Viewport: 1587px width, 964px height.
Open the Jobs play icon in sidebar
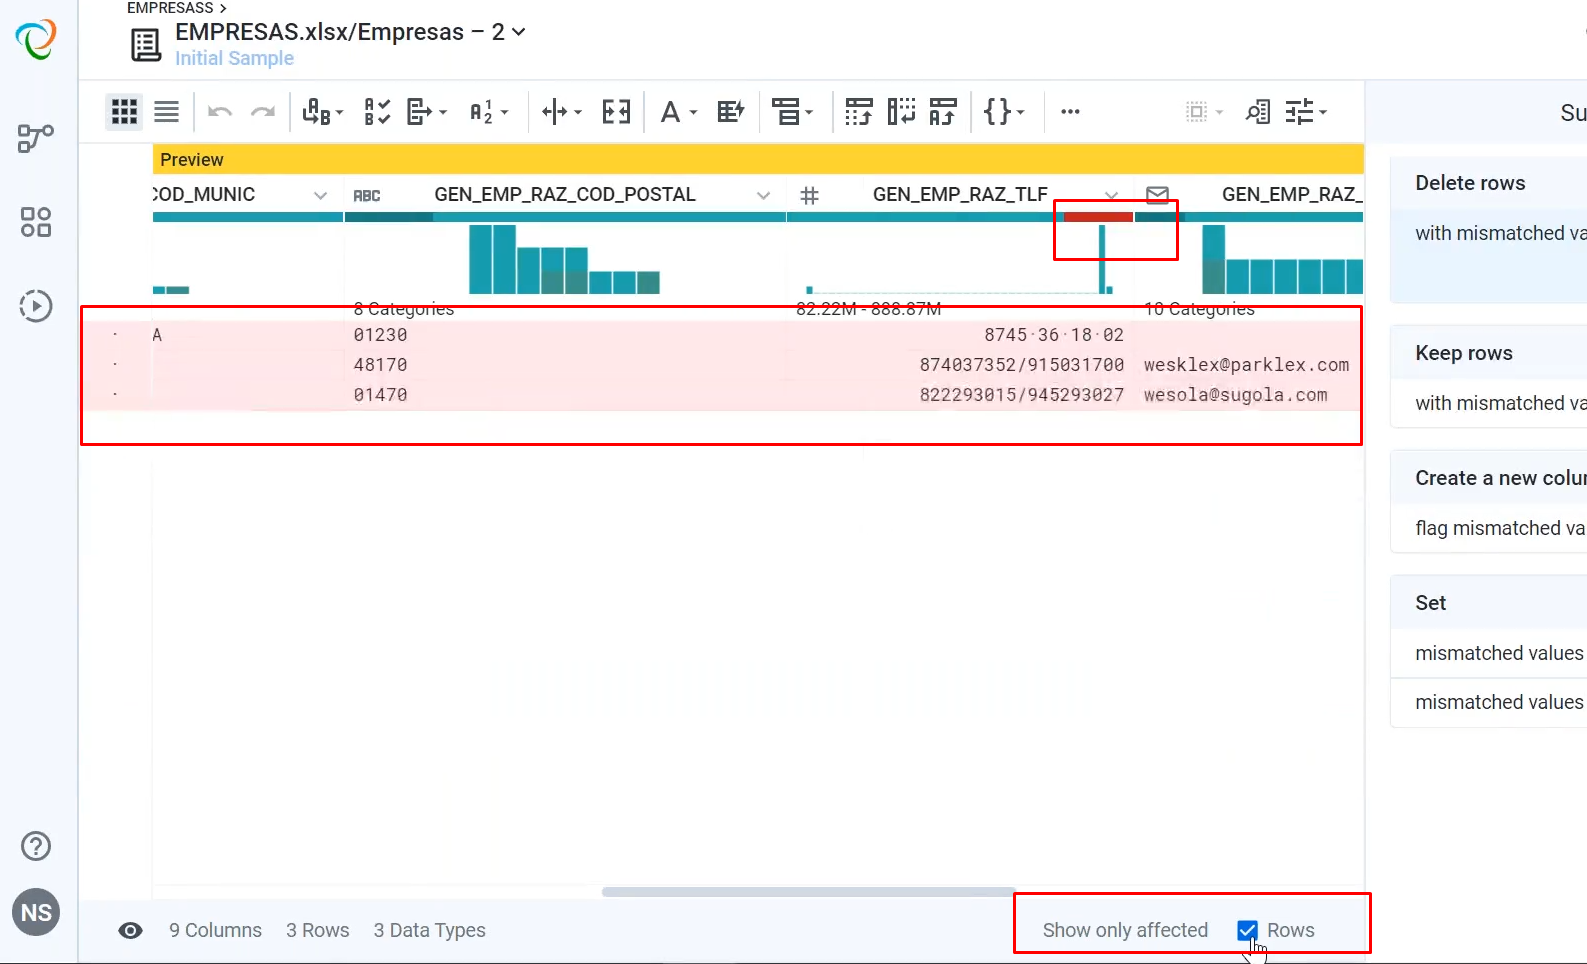click(36, 306)
